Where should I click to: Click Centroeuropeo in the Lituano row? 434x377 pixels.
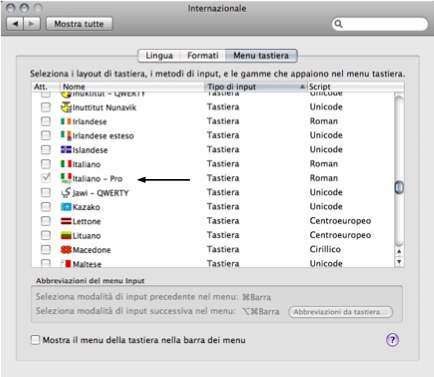(340, 235)
